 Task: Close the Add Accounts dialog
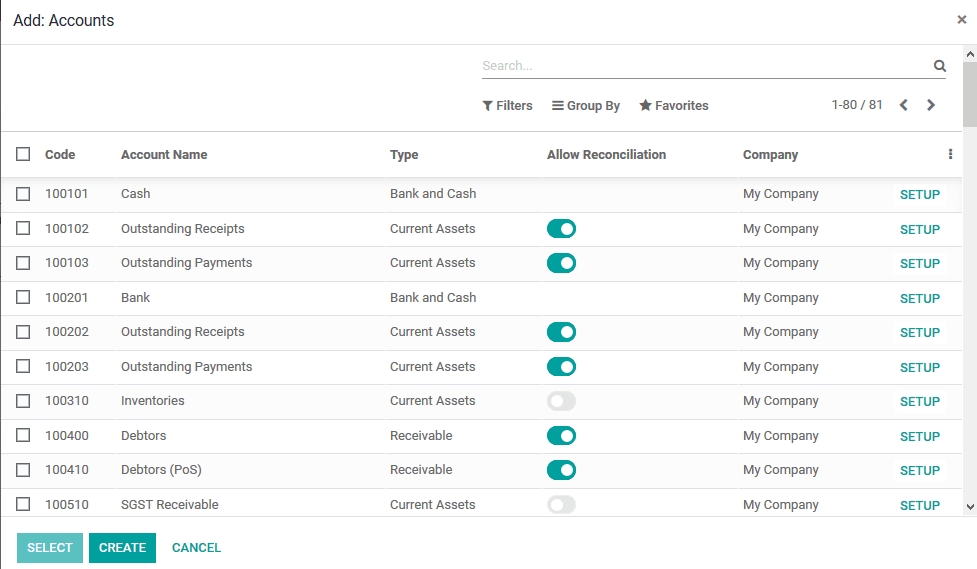[x=961, y=19]
